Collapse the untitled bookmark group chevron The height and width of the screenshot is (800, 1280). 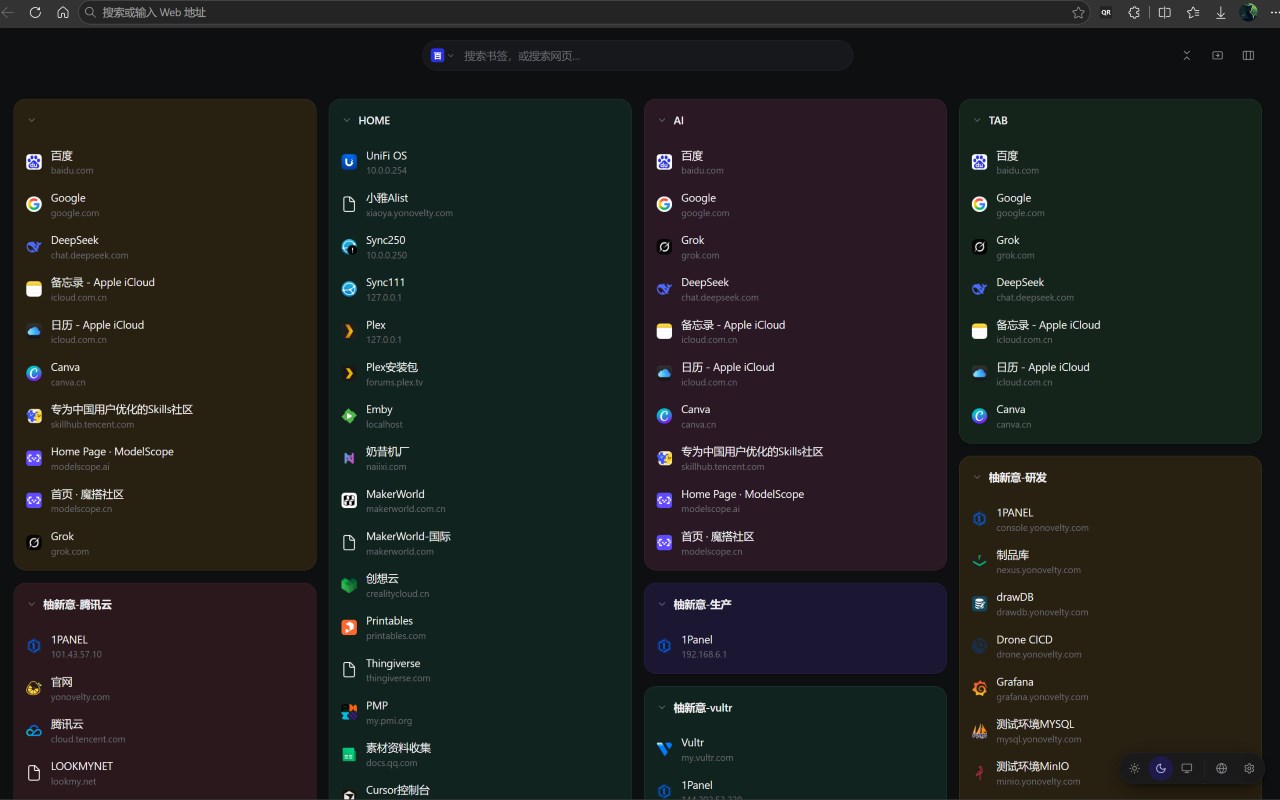32,120
